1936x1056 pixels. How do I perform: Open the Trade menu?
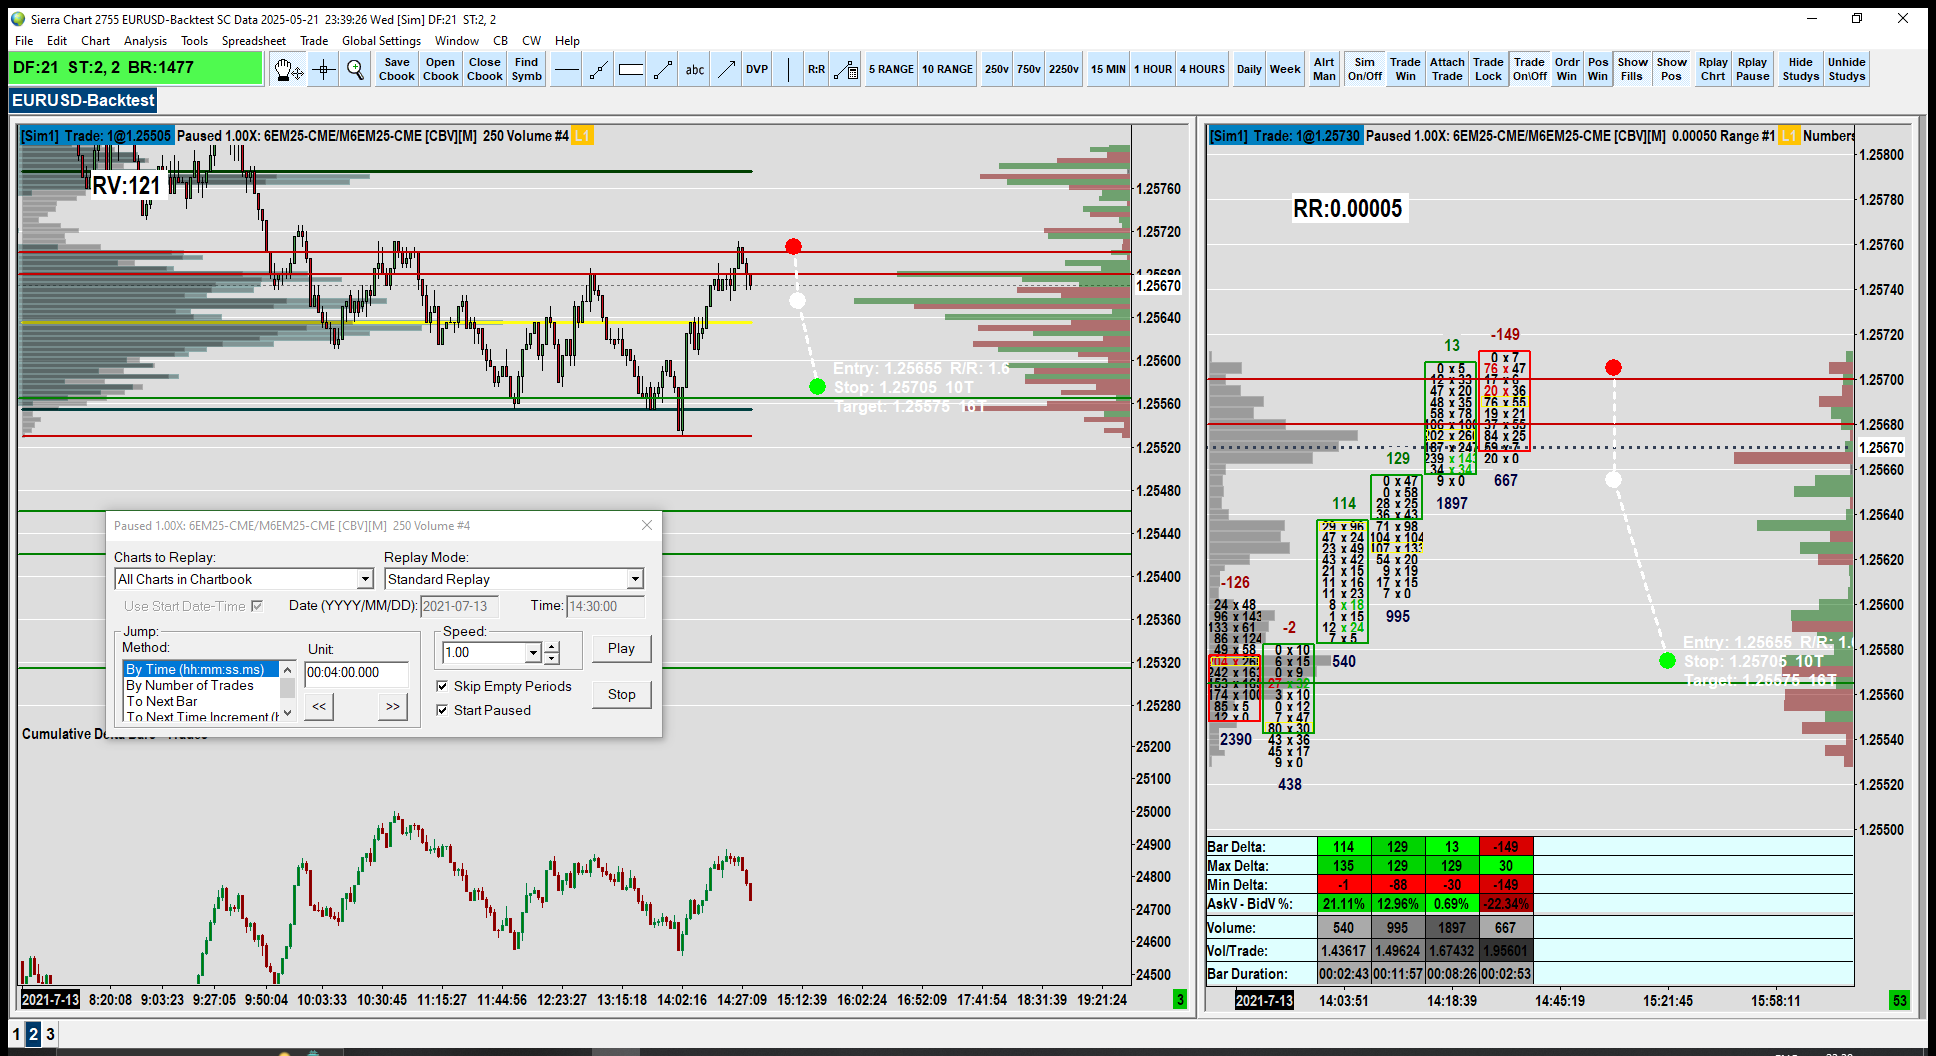pos(314,41)
